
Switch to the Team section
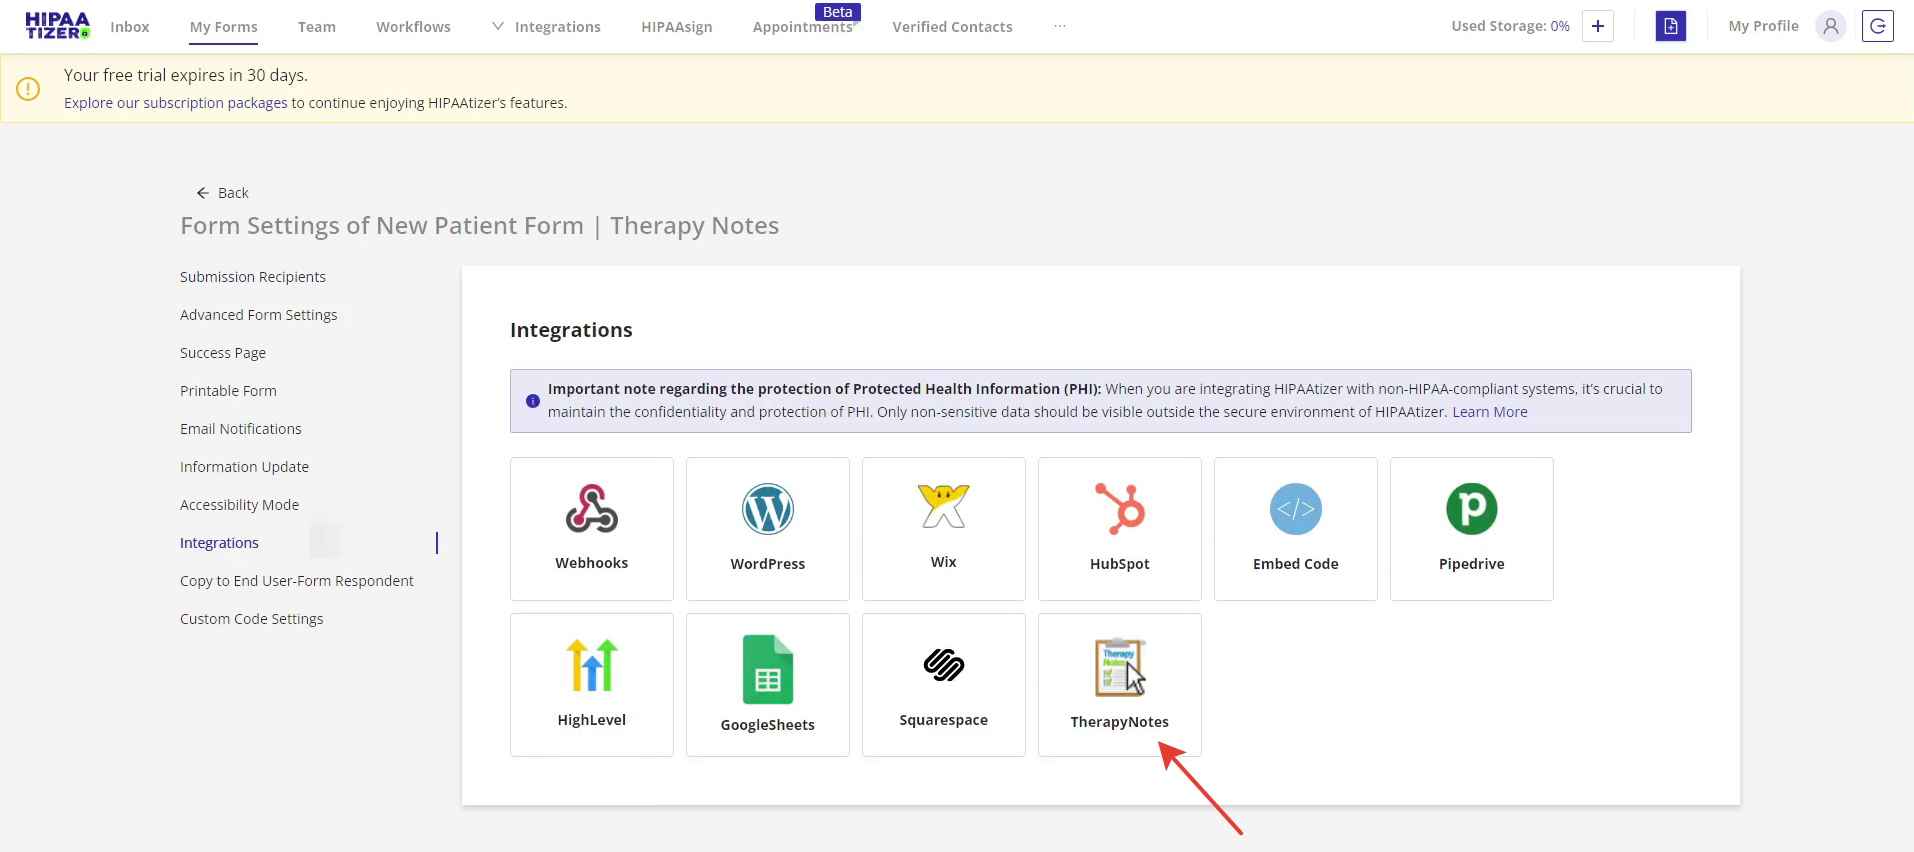(317, 27)
